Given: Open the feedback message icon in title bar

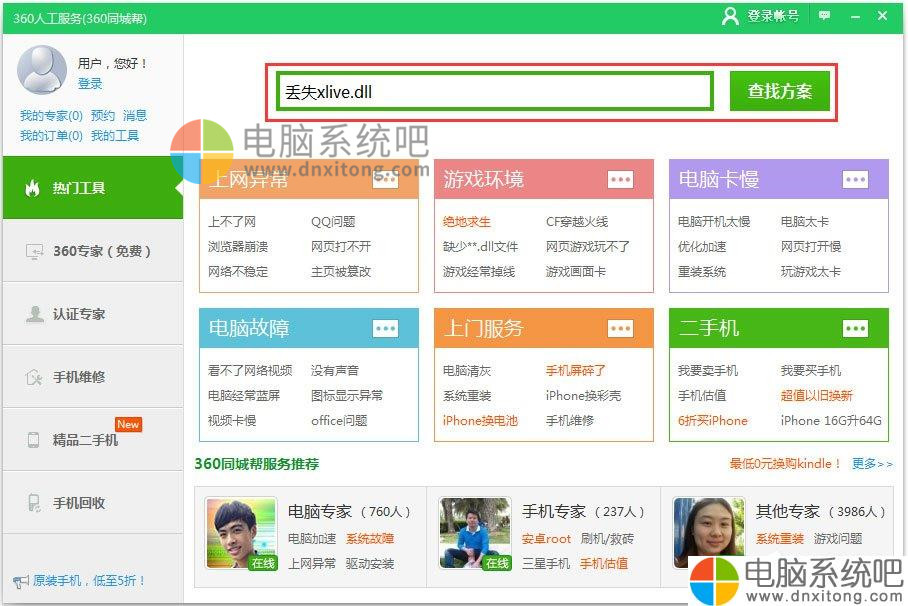Looking at the screenshot, I should (x=824, y=16).
